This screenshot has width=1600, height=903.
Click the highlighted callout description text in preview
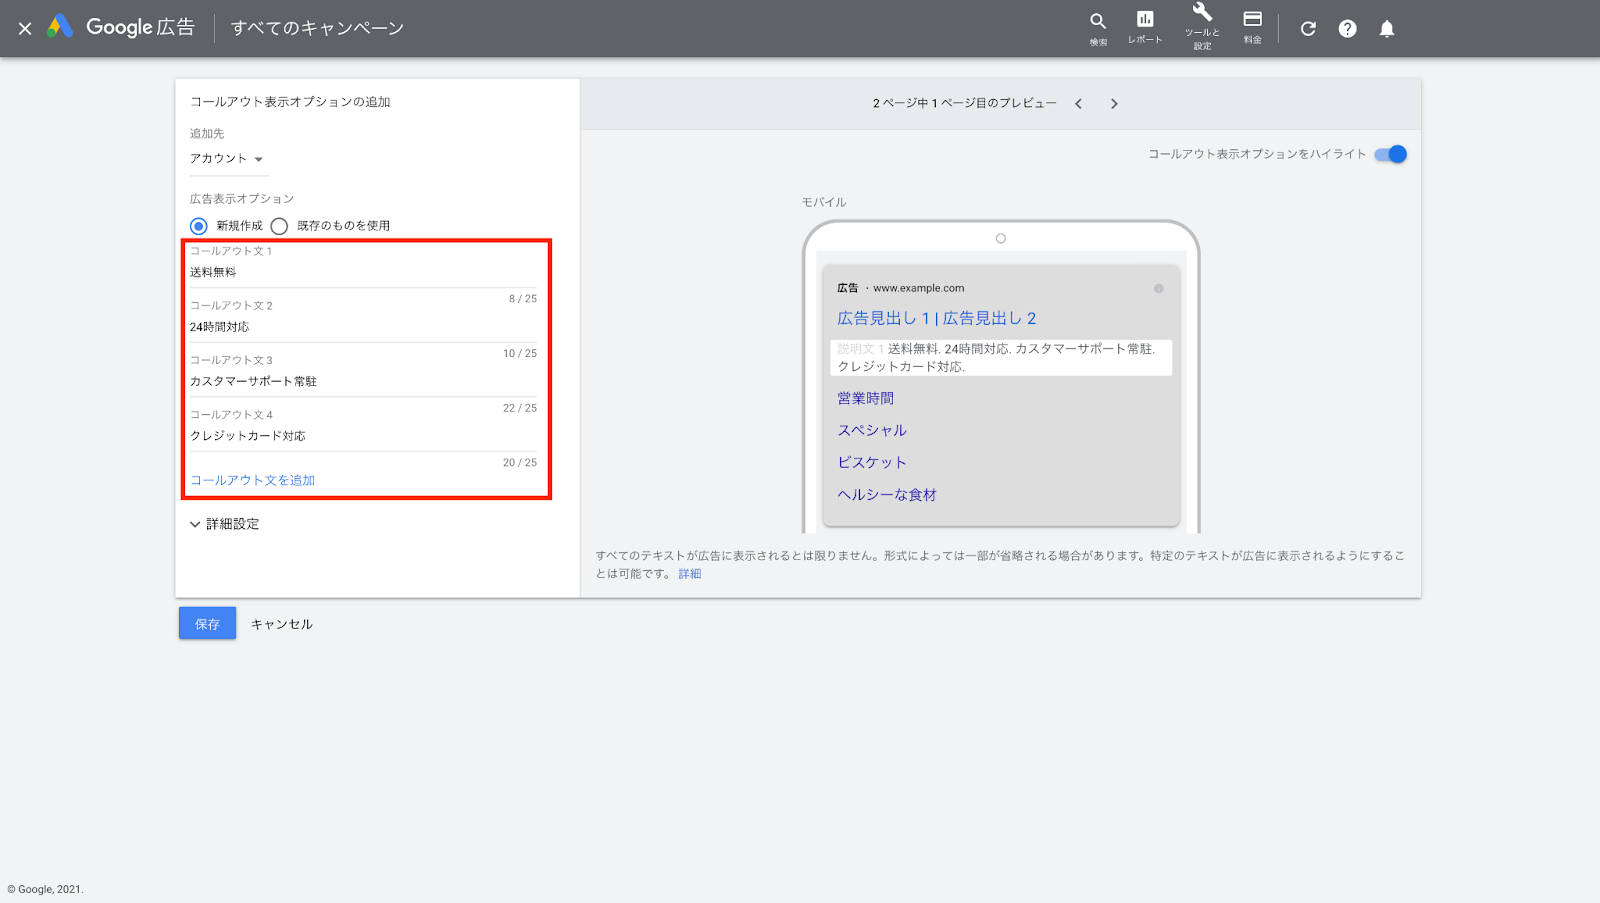[1001, 358]
